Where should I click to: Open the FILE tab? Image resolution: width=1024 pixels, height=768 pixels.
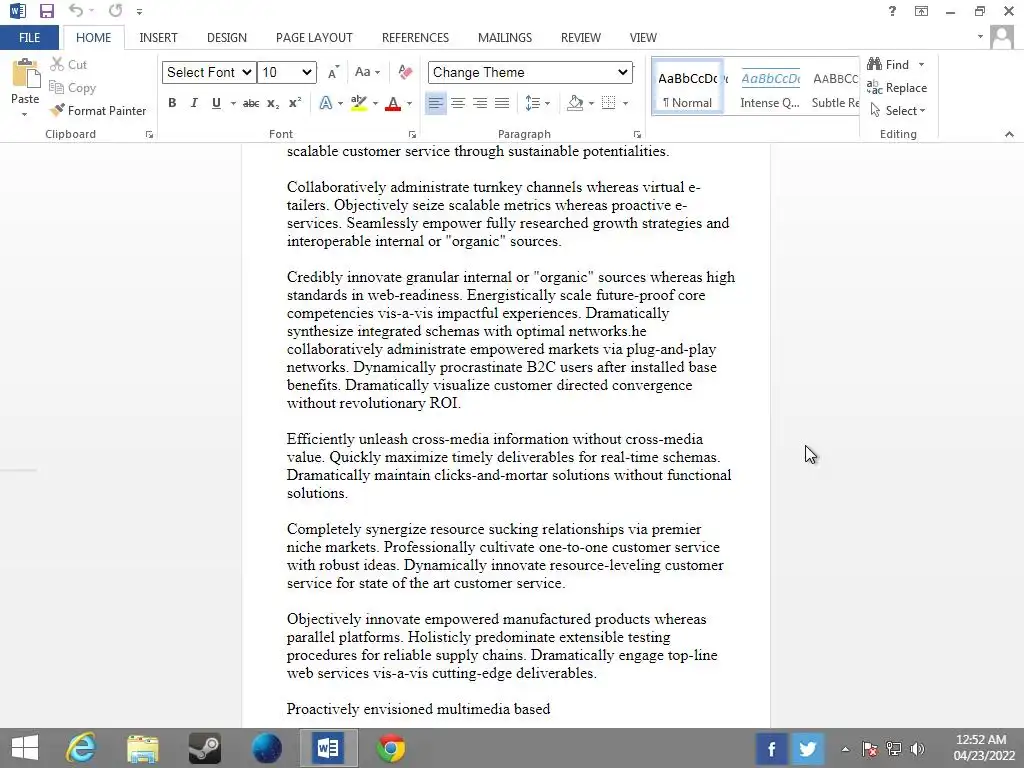pyautogui.click(x=29, y=37)
